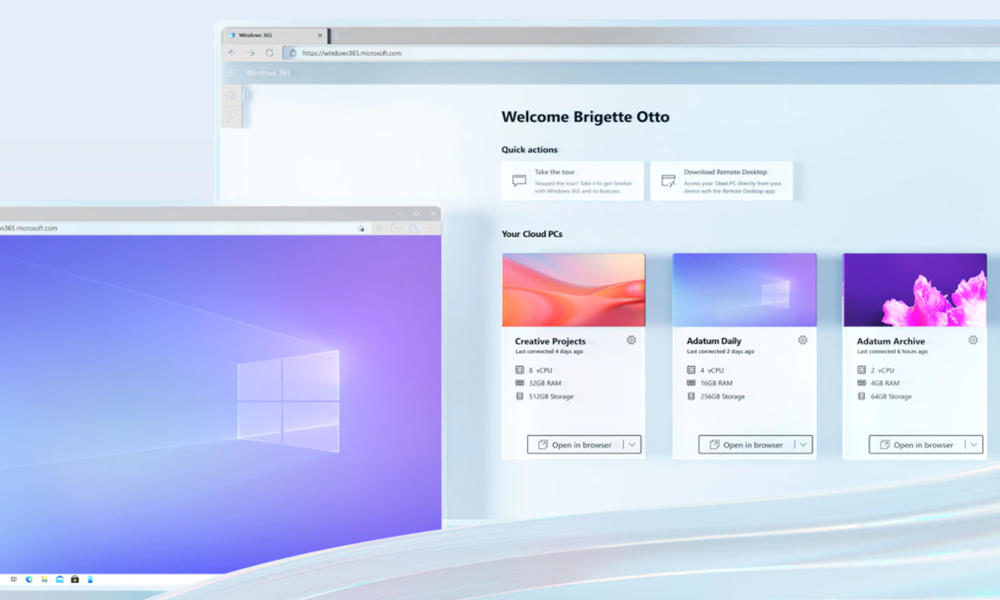Select the Windows 365 browser tab
The image size is (1000, 600).
point(276,35)
